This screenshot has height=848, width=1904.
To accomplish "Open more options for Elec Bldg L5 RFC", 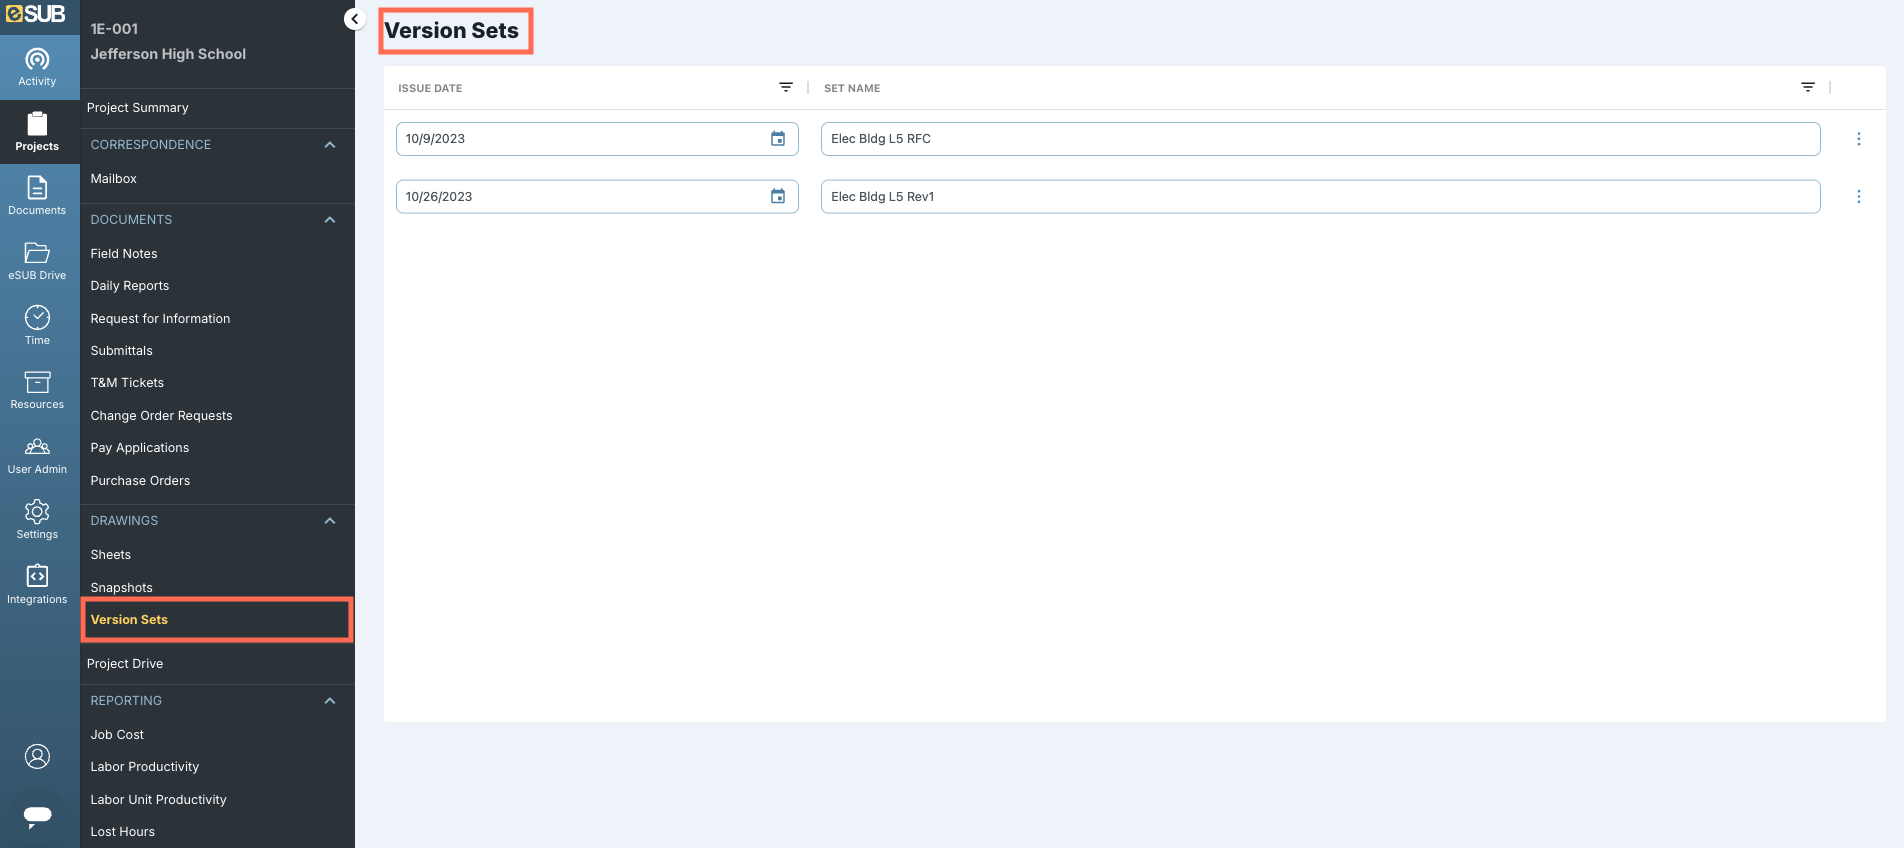I will [1859, 139].
